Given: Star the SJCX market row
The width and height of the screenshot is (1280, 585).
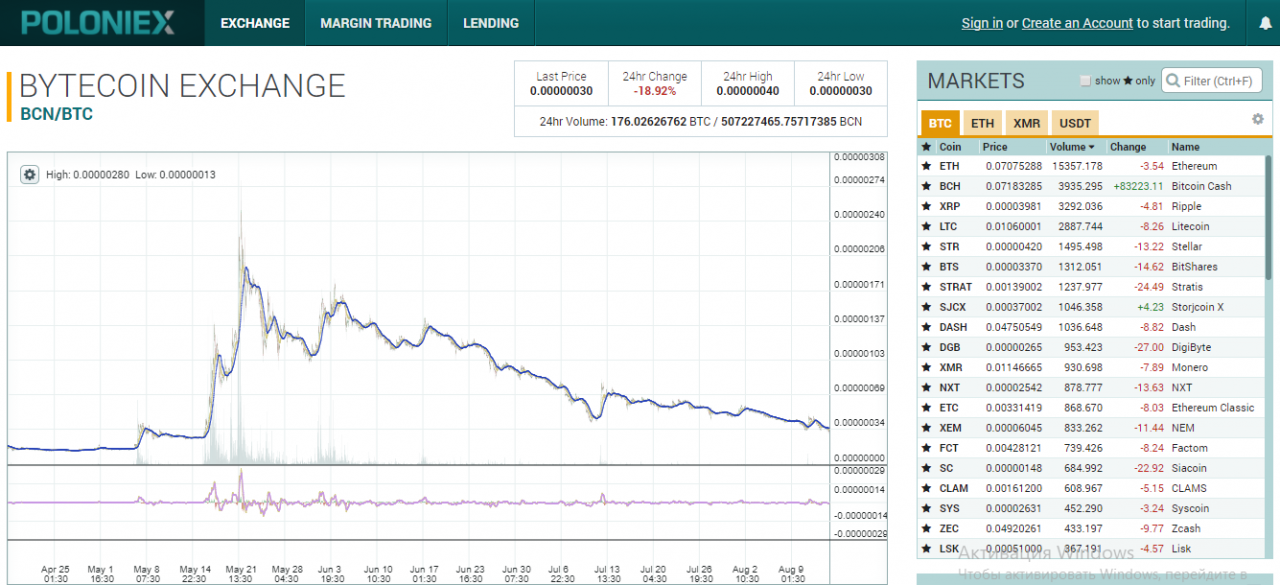Looking at the screenshot, I should coord(926,307).
